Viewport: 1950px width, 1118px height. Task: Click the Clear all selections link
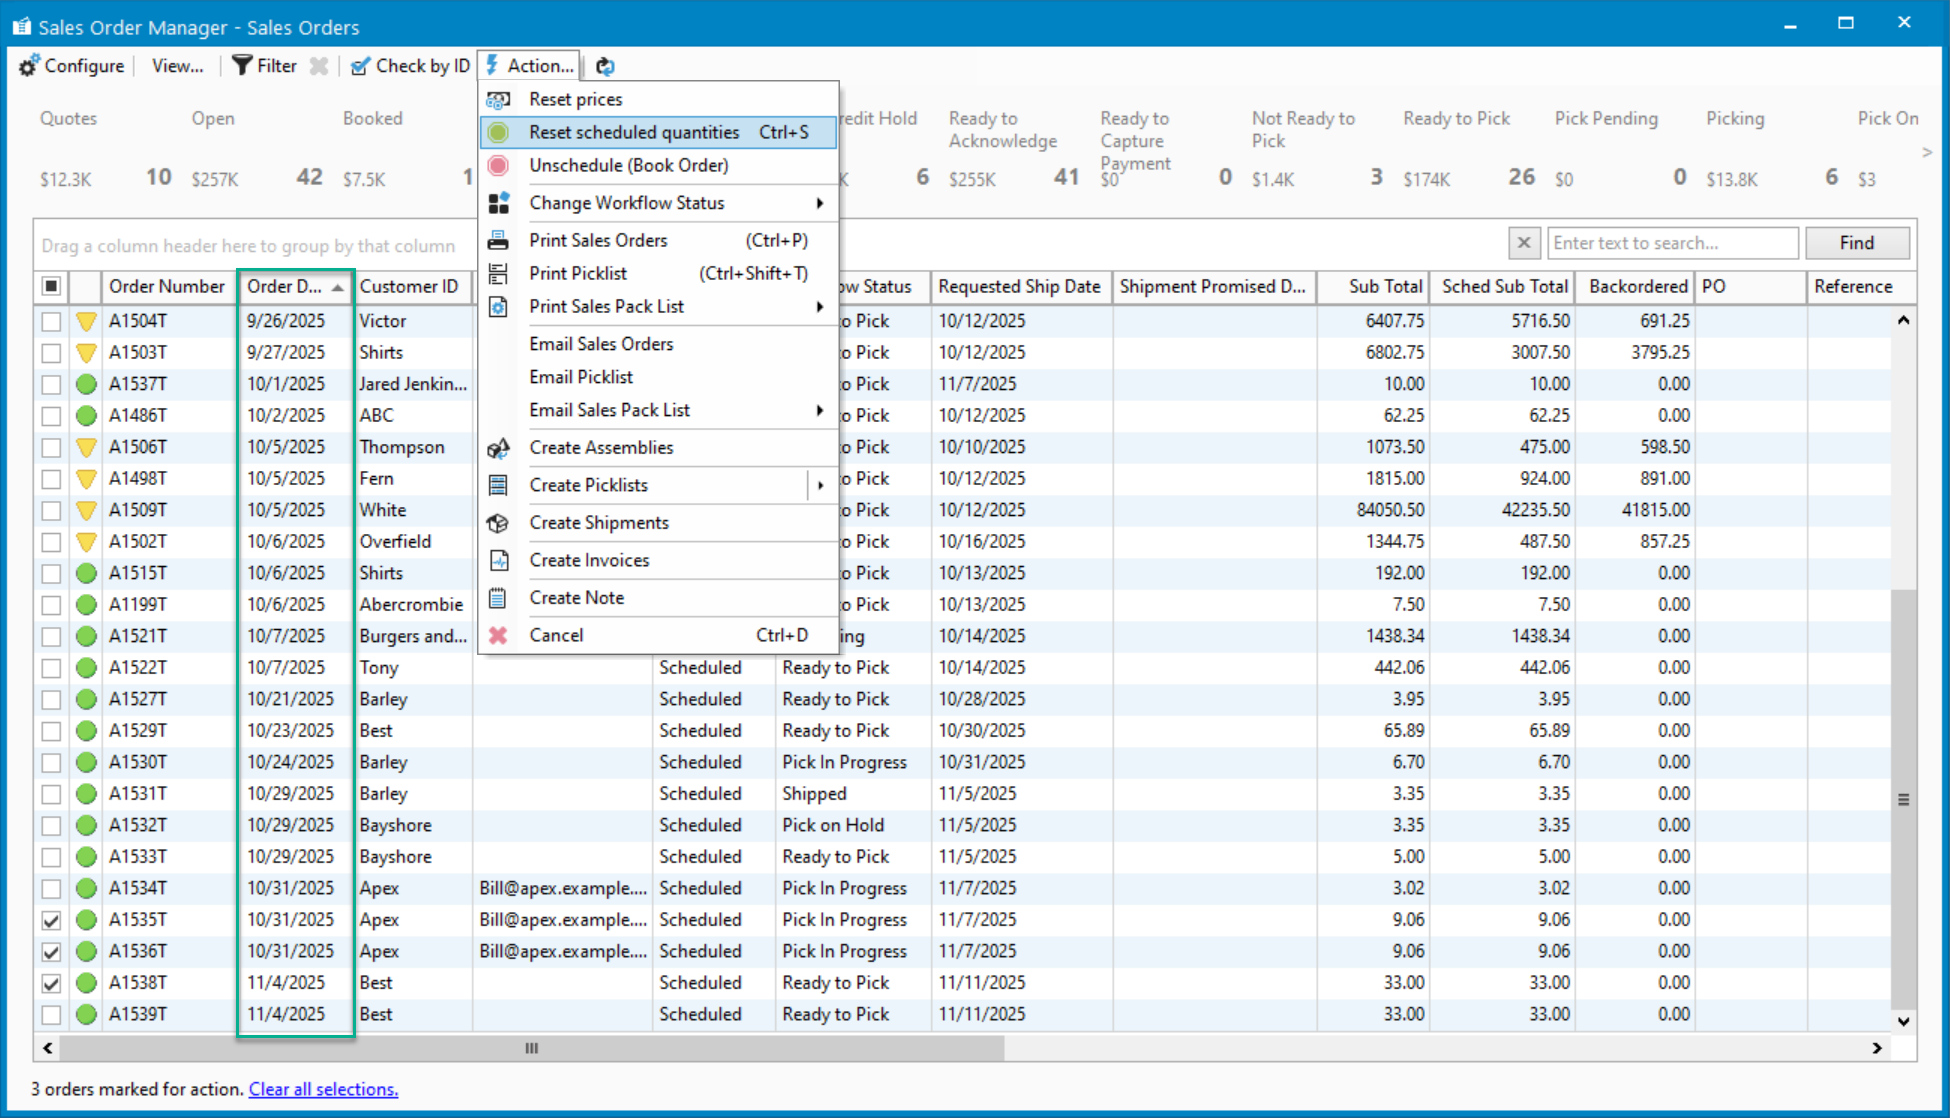[x=323, y=1089]
